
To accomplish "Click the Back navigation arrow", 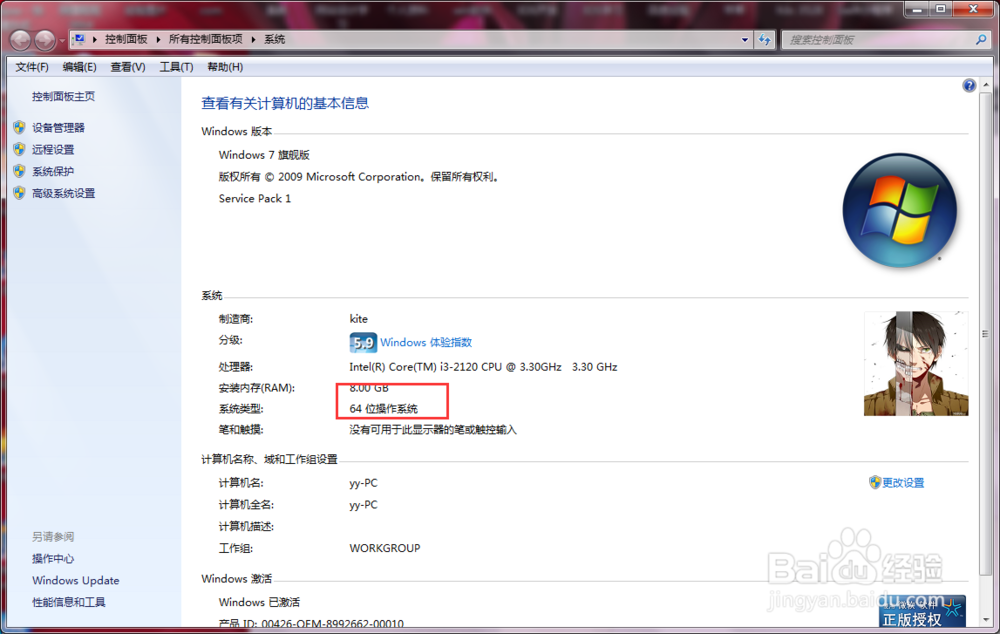I will click(x=20, y=40).
